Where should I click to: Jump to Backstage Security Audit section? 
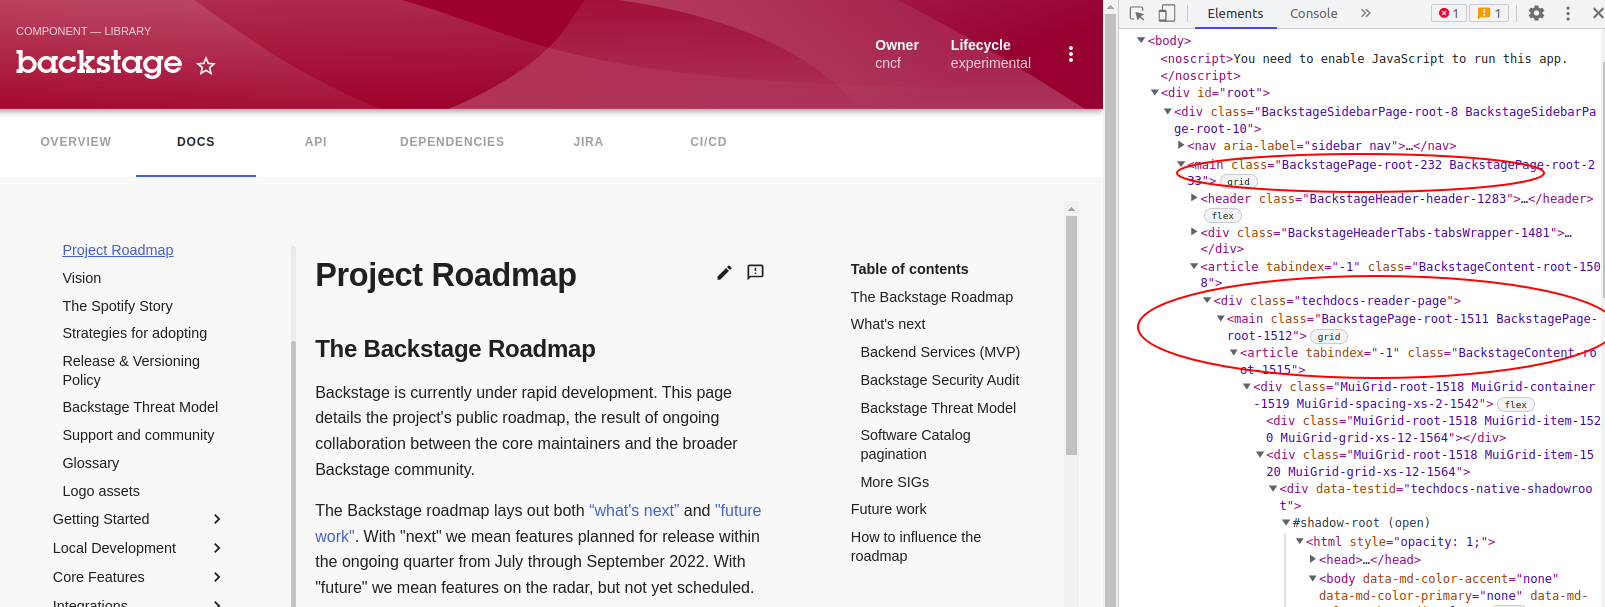[940, 380]
